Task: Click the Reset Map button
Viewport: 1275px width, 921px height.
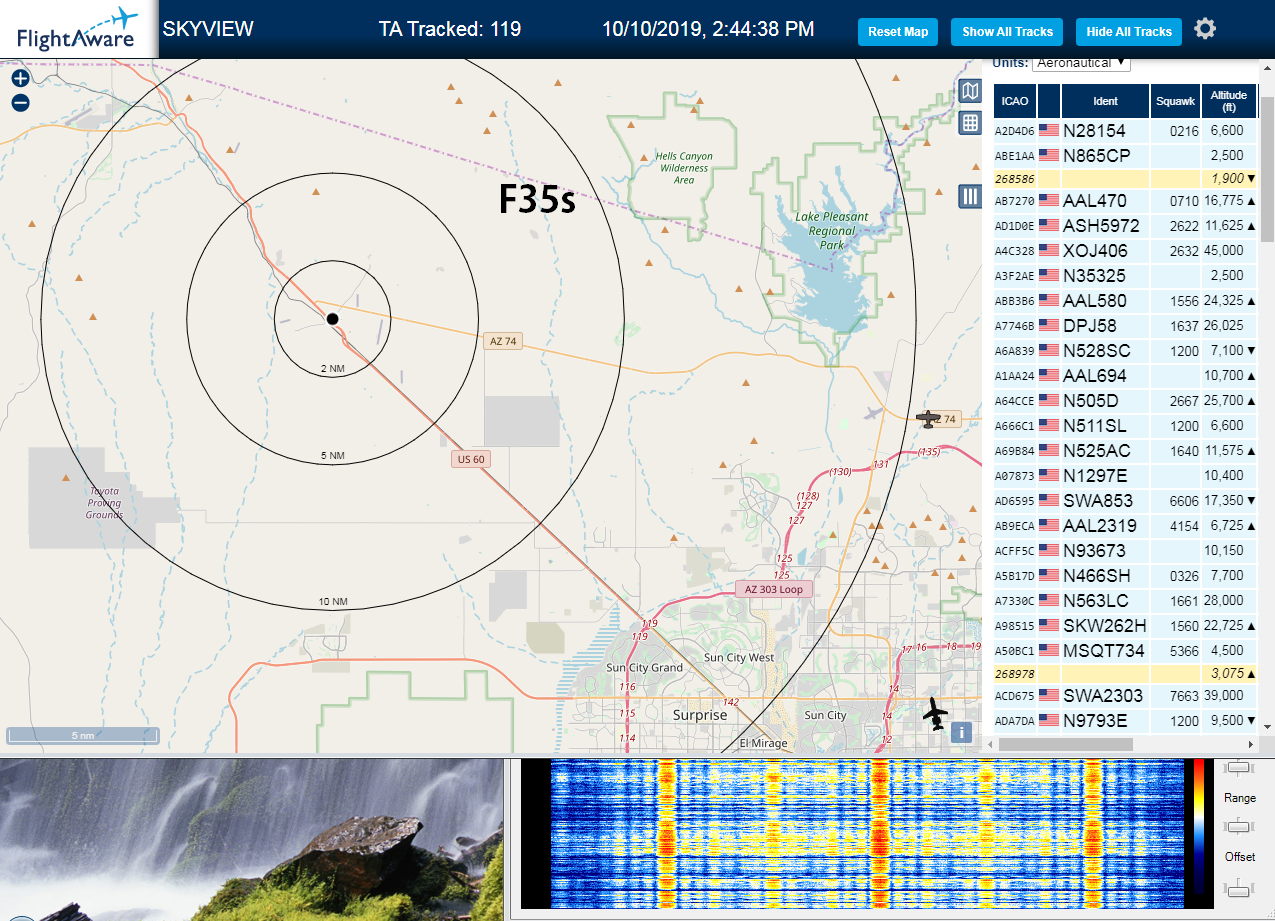Action: pos(898,32)
